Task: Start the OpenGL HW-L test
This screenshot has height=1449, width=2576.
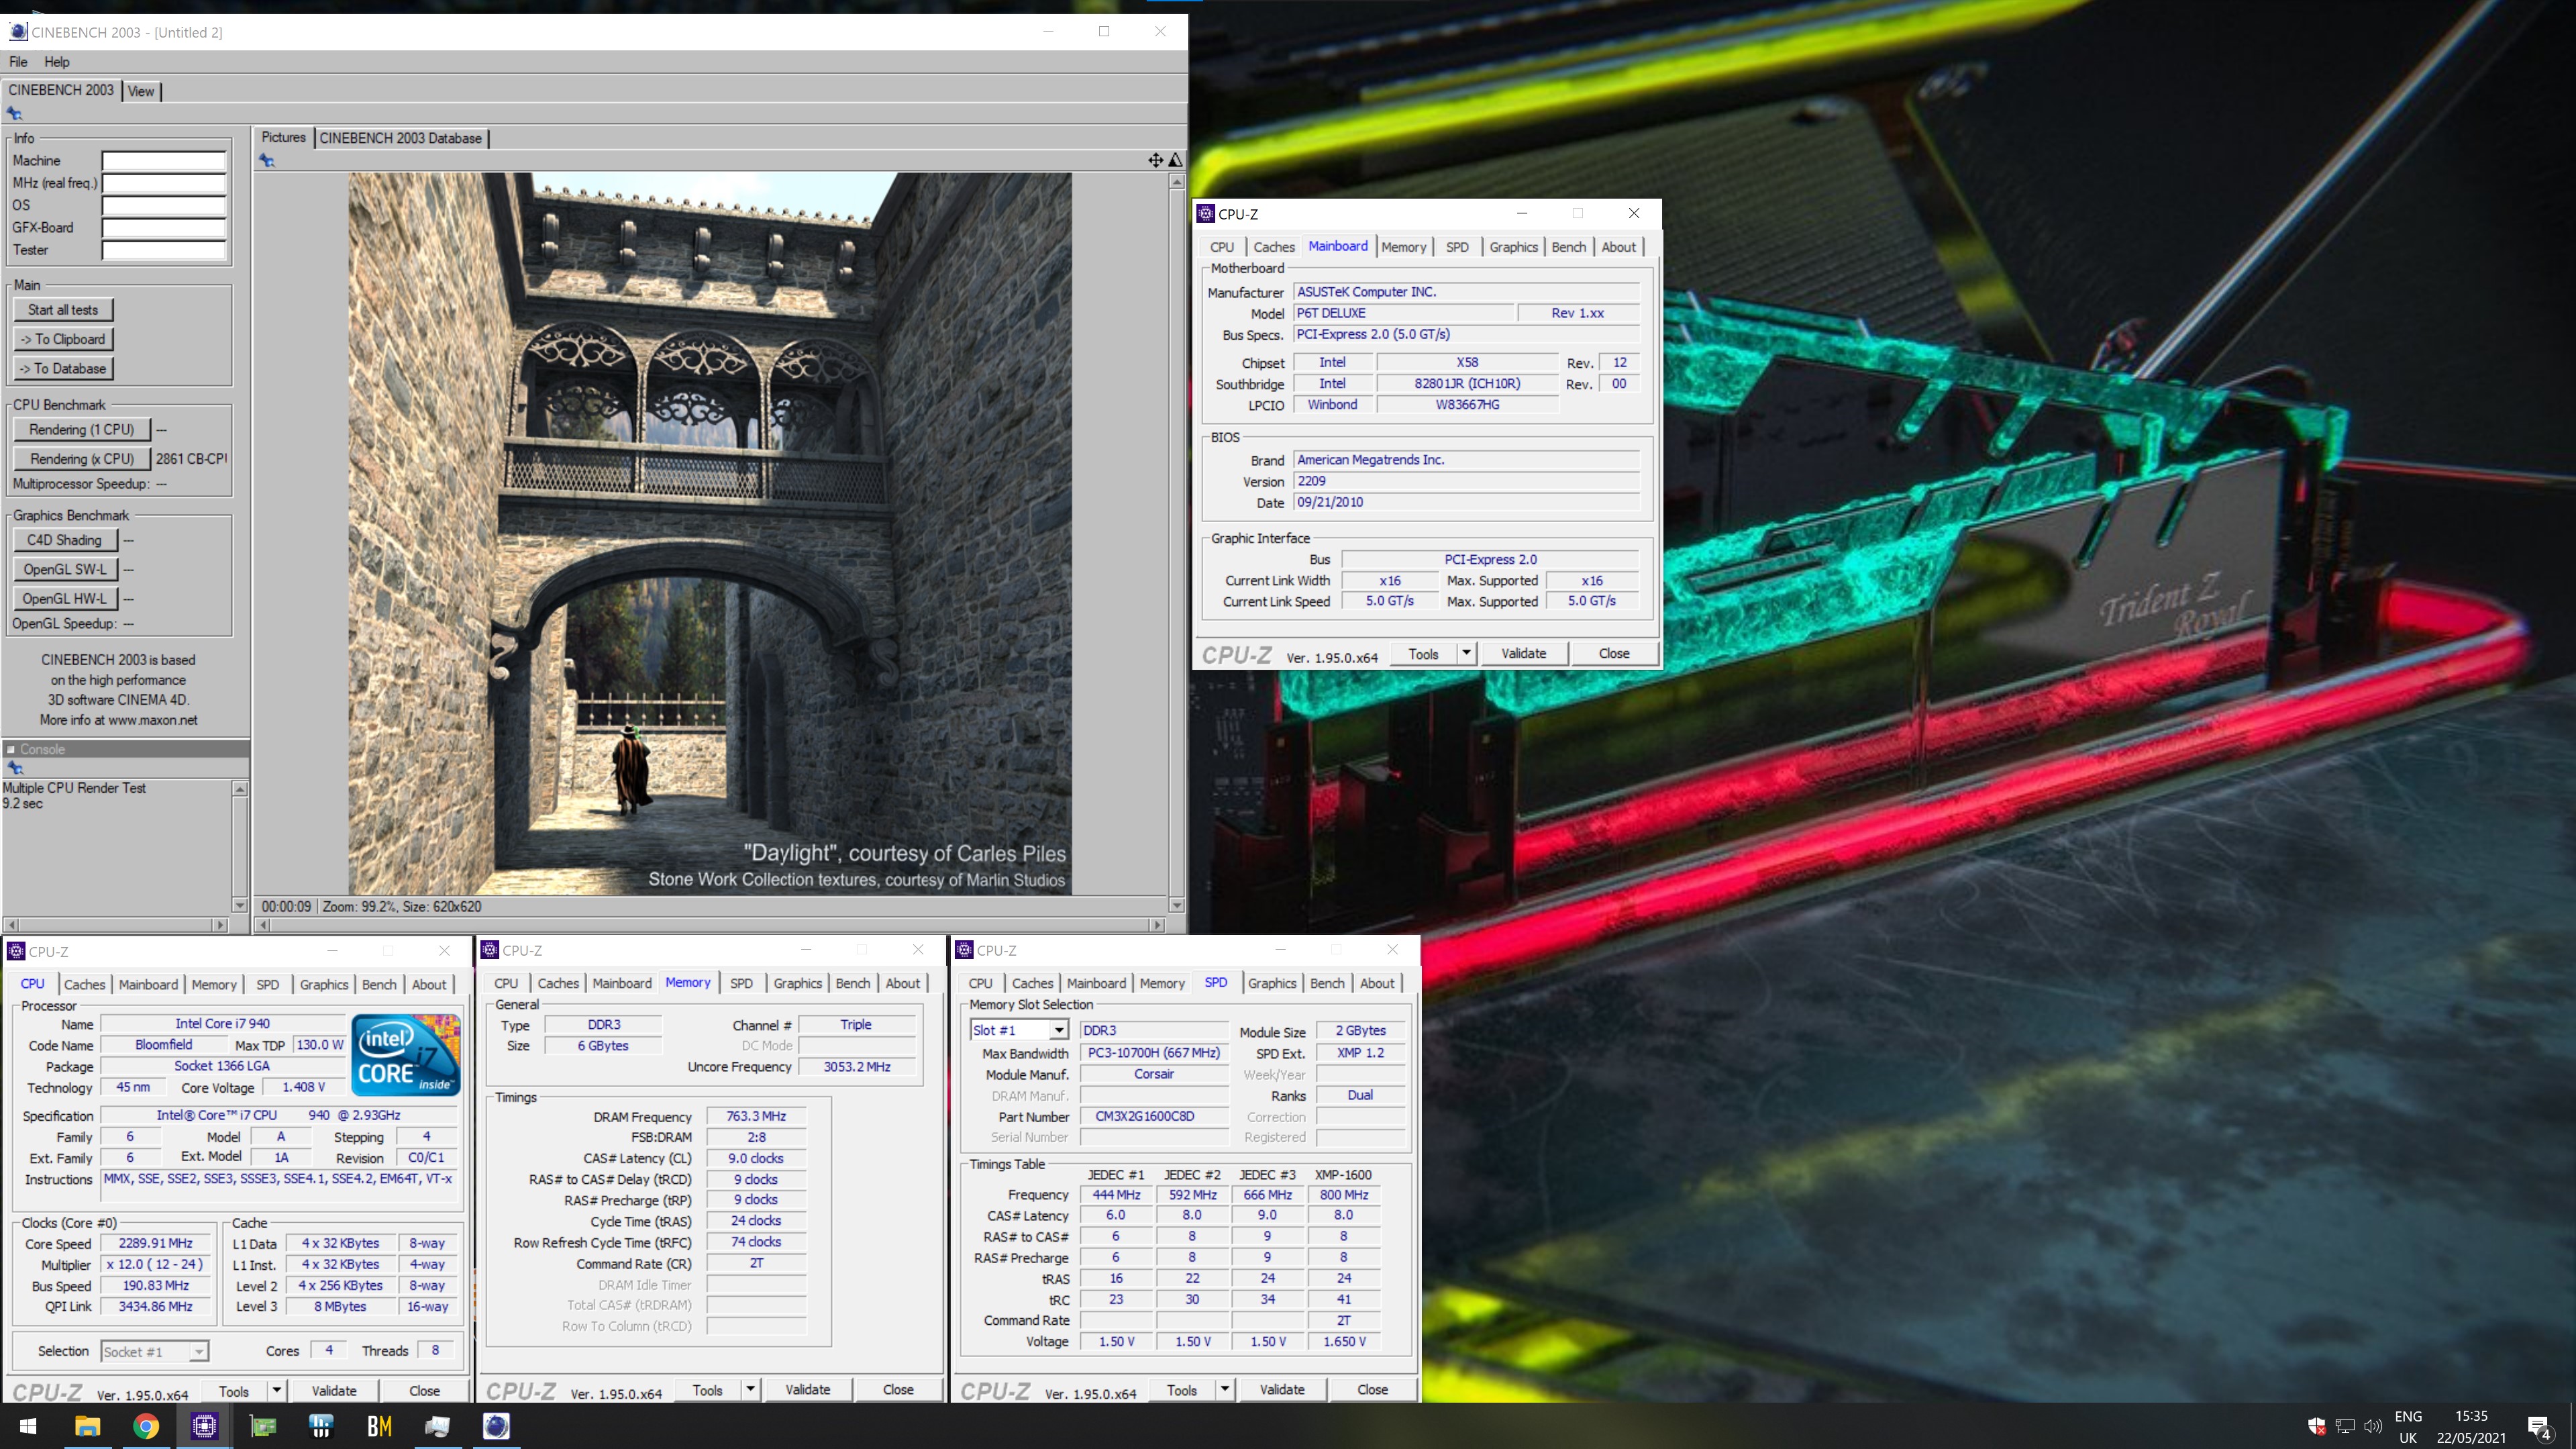Action: 65,598
